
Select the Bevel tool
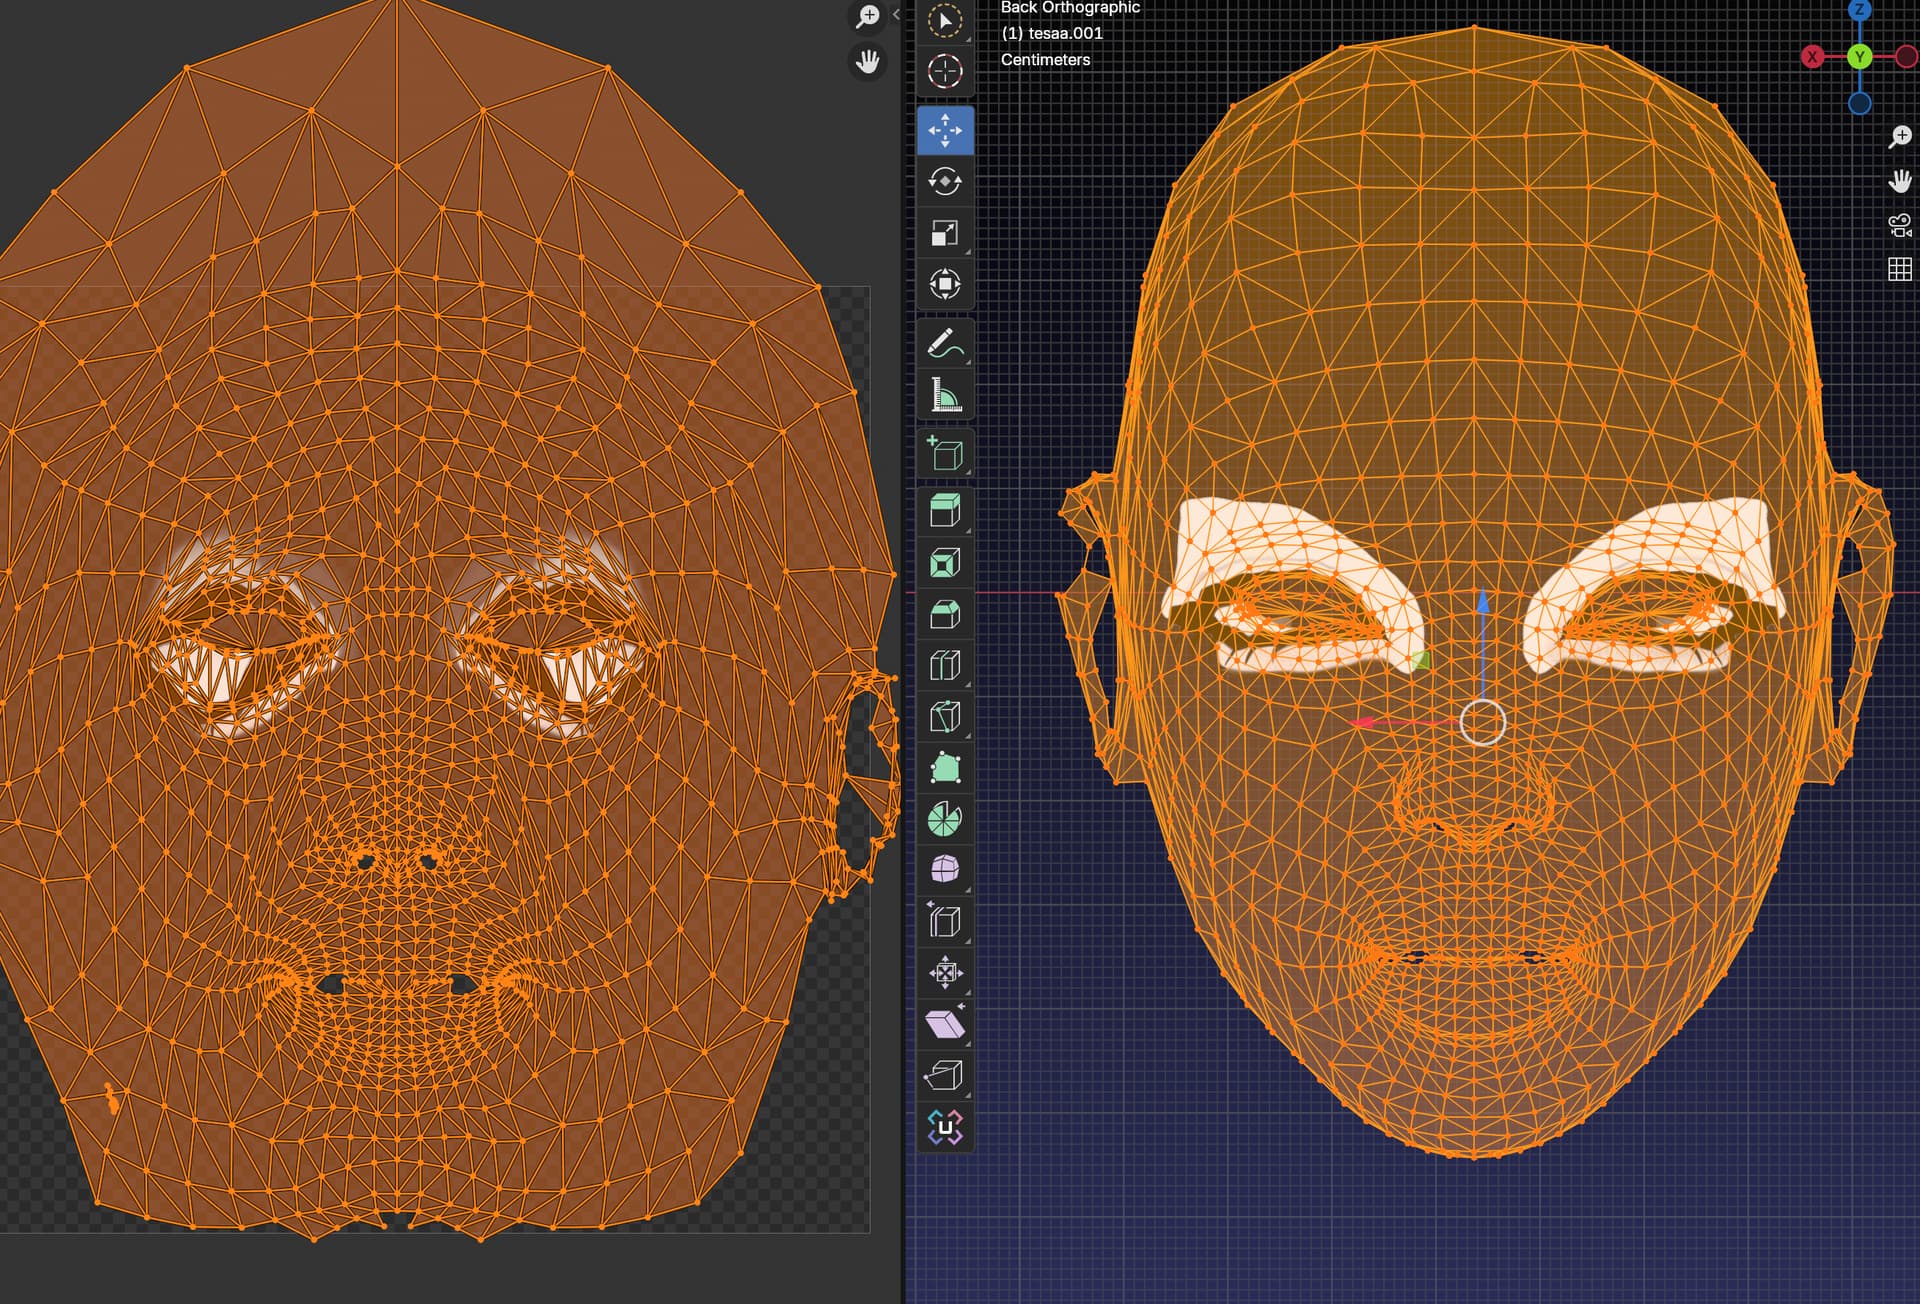tap(945, 614)
